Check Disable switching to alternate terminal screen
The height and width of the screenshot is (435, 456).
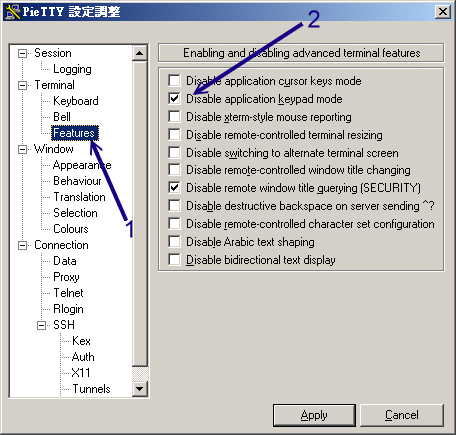[174, 153]
